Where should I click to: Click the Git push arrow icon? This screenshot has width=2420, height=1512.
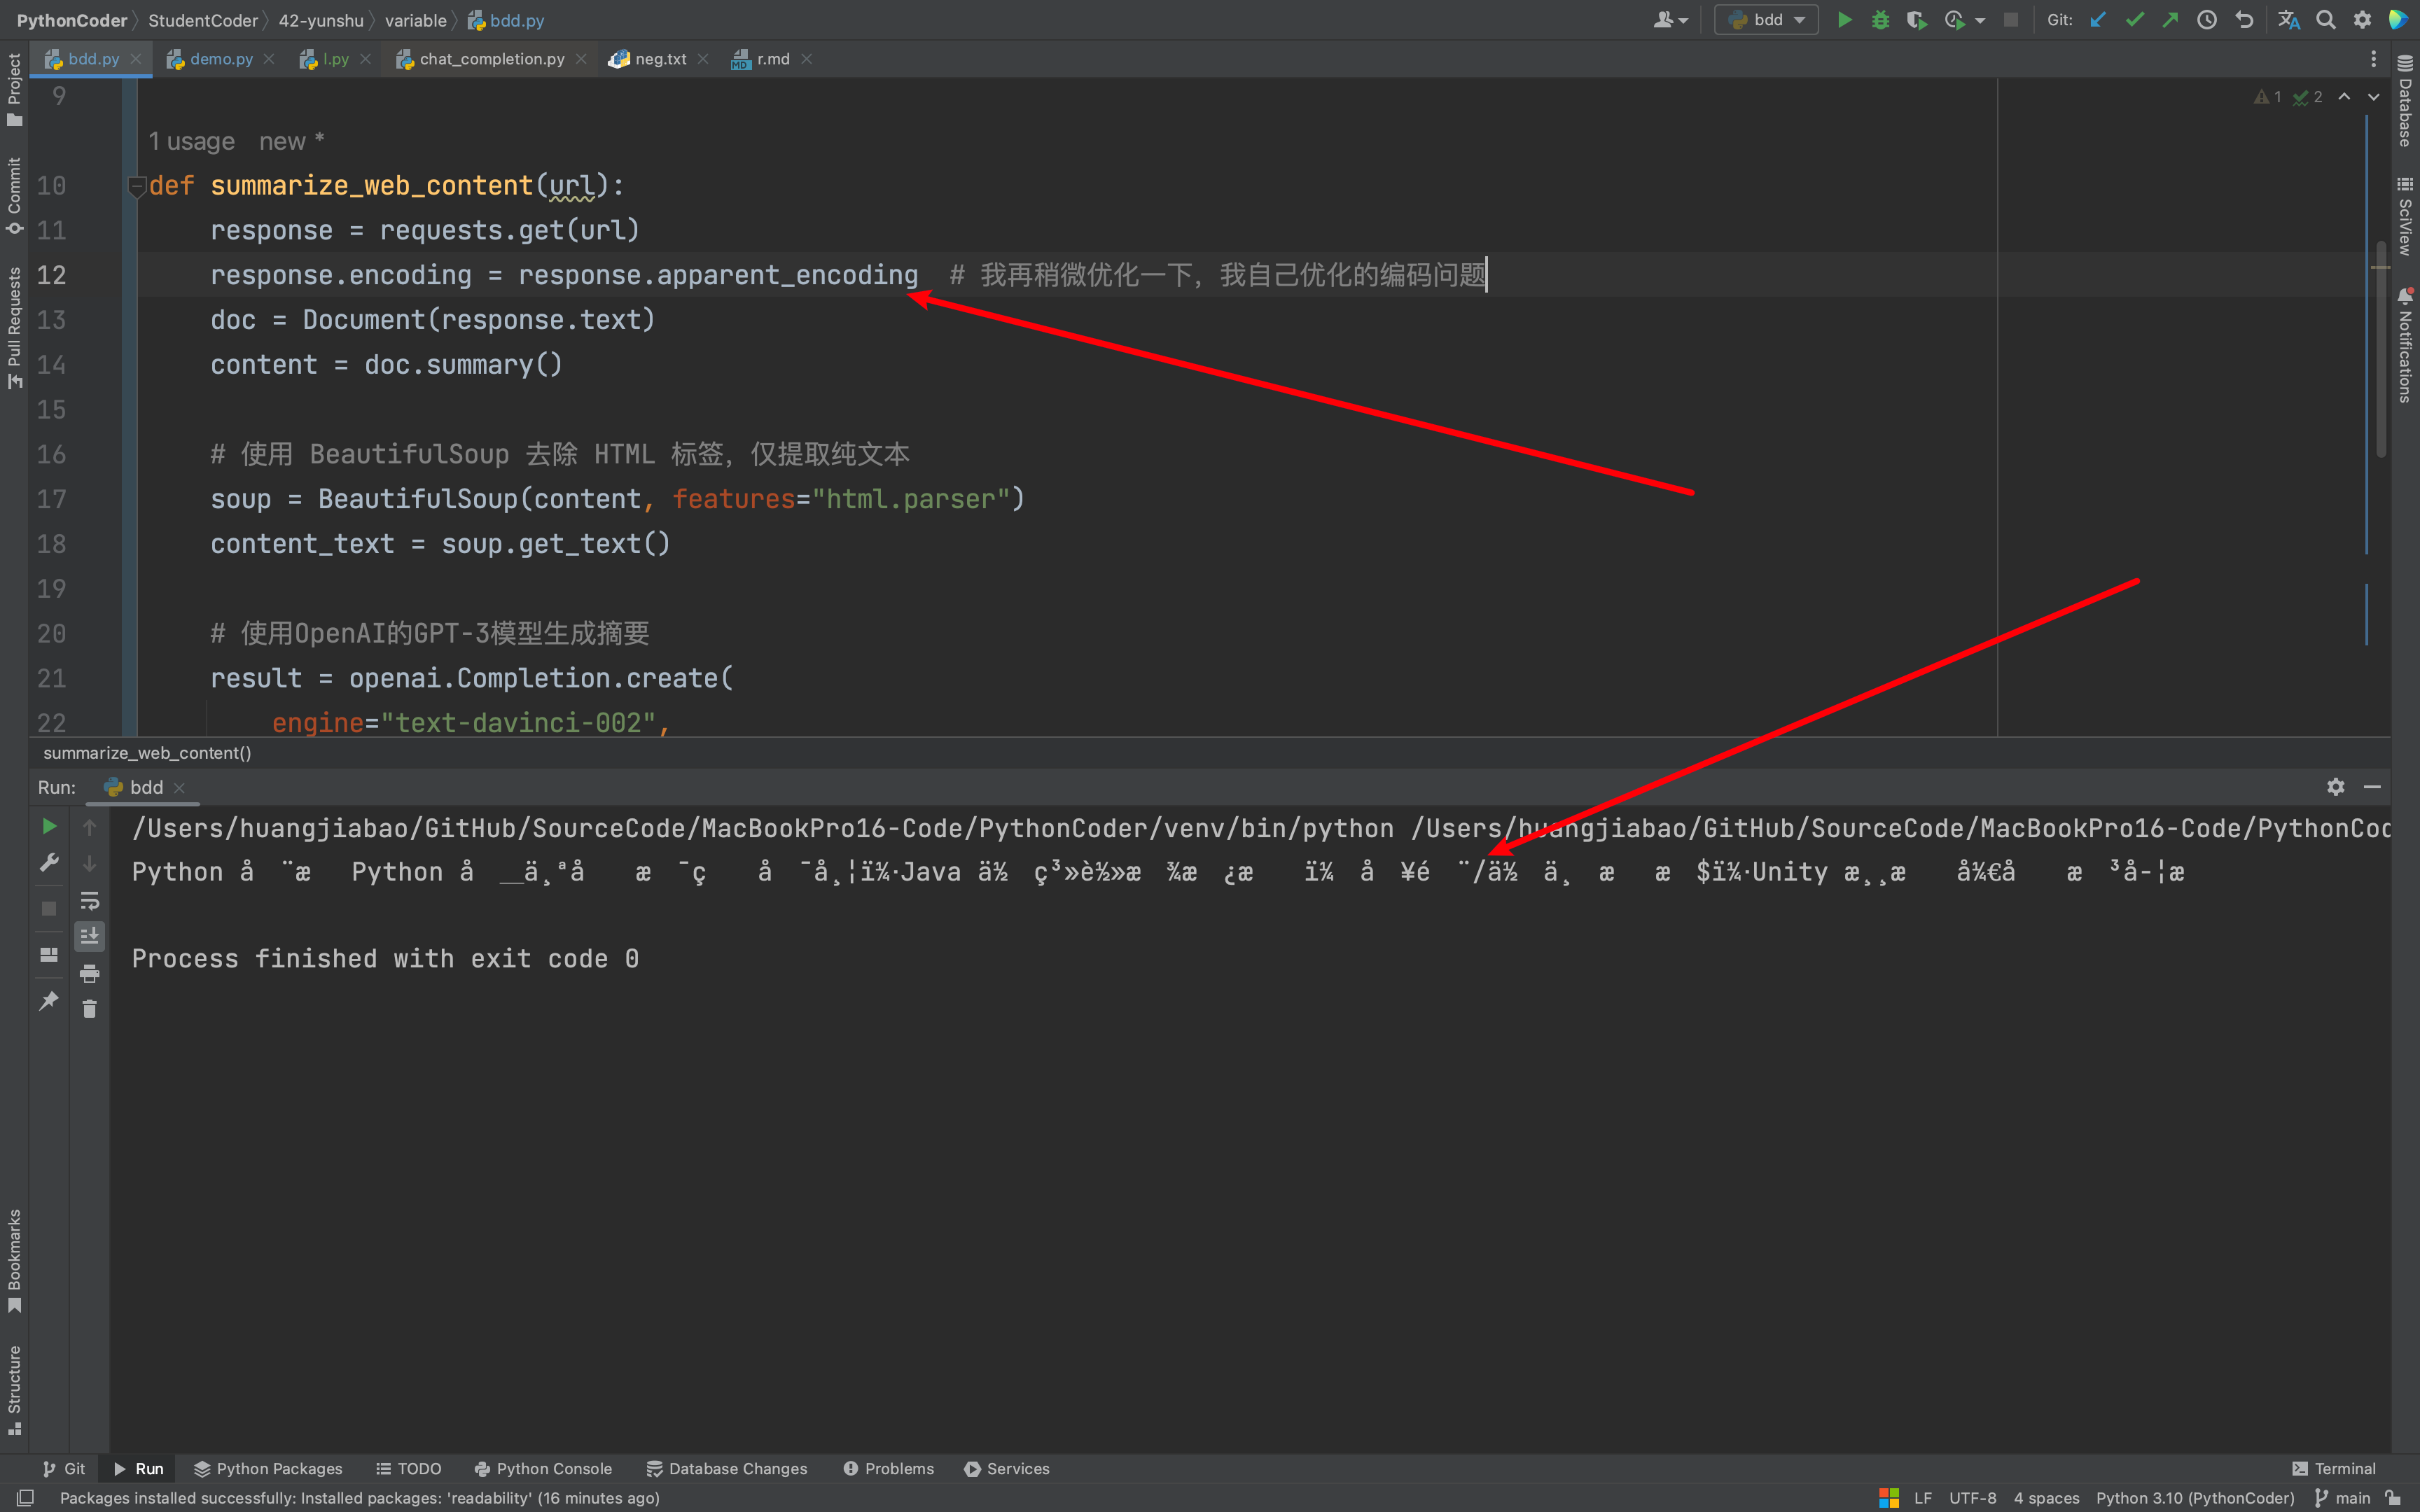2170,20
